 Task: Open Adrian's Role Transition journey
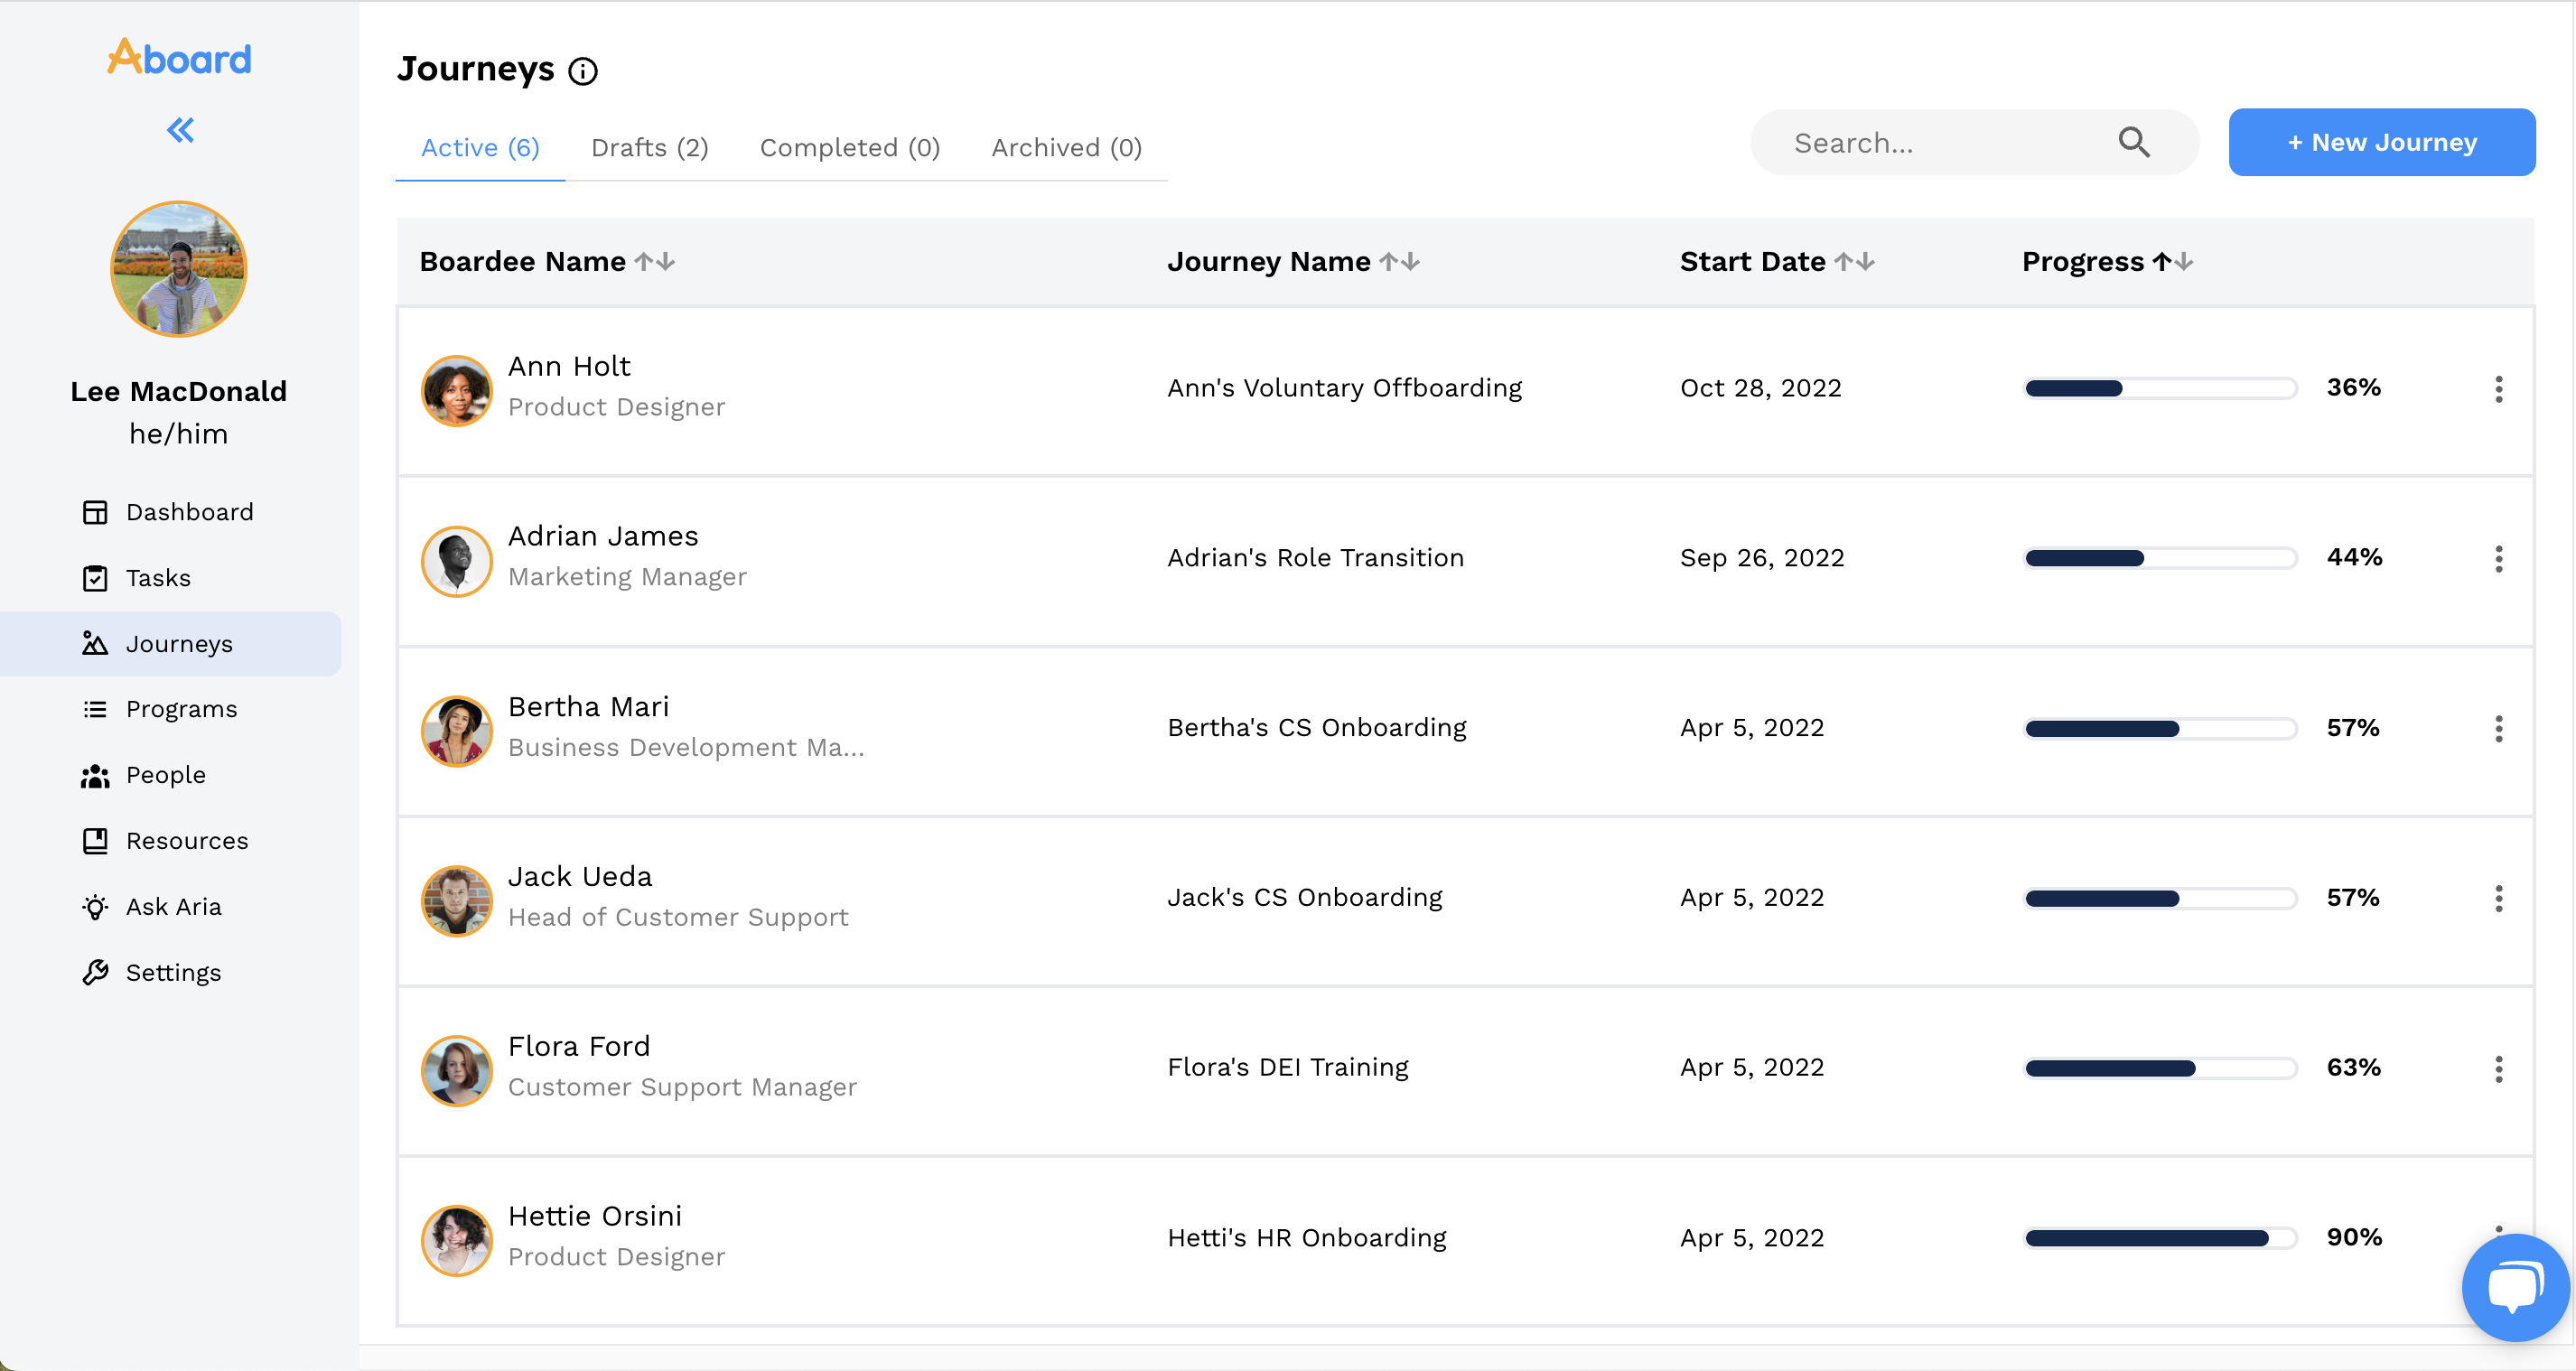[1315, 558]
